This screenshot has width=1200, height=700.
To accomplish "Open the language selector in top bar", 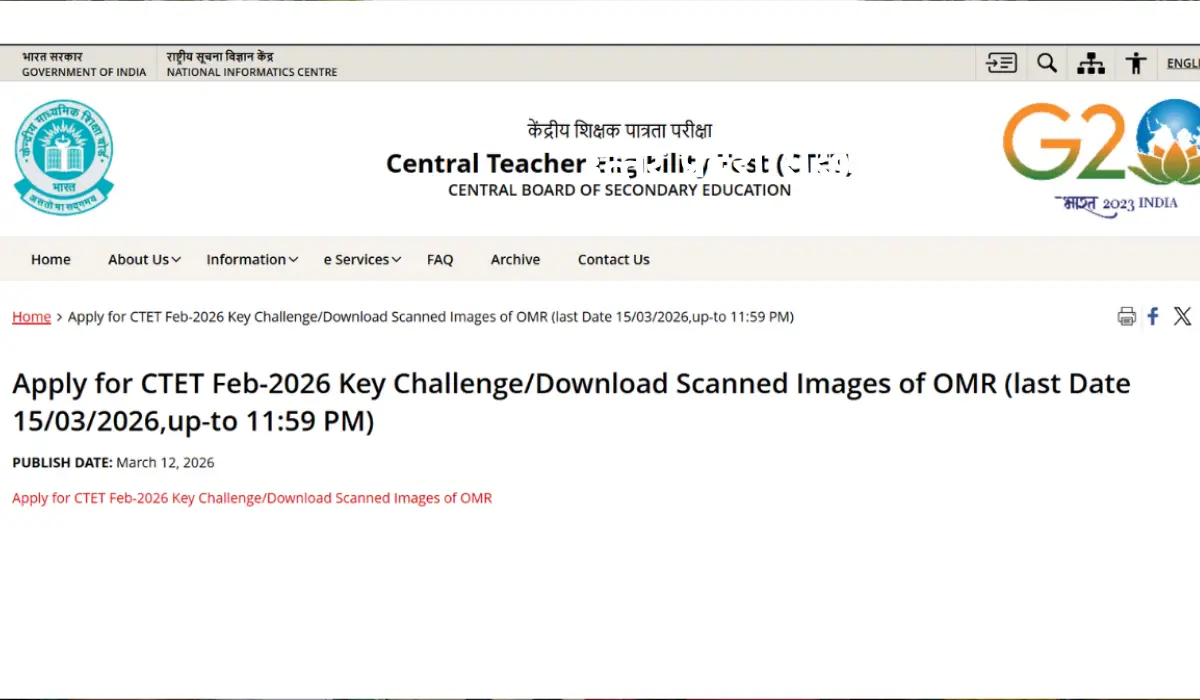I will tap(1182, 63).
